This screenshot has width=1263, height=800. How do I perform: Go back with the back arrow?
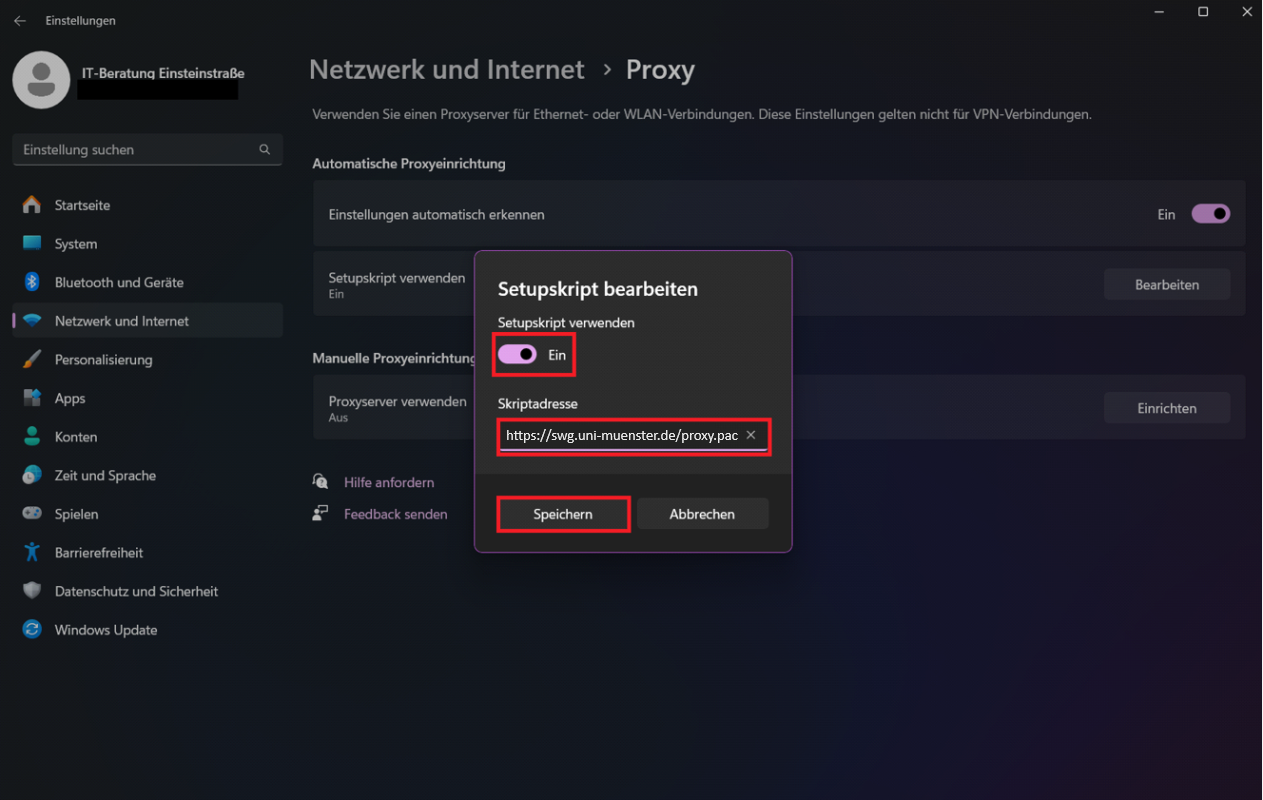20,20
